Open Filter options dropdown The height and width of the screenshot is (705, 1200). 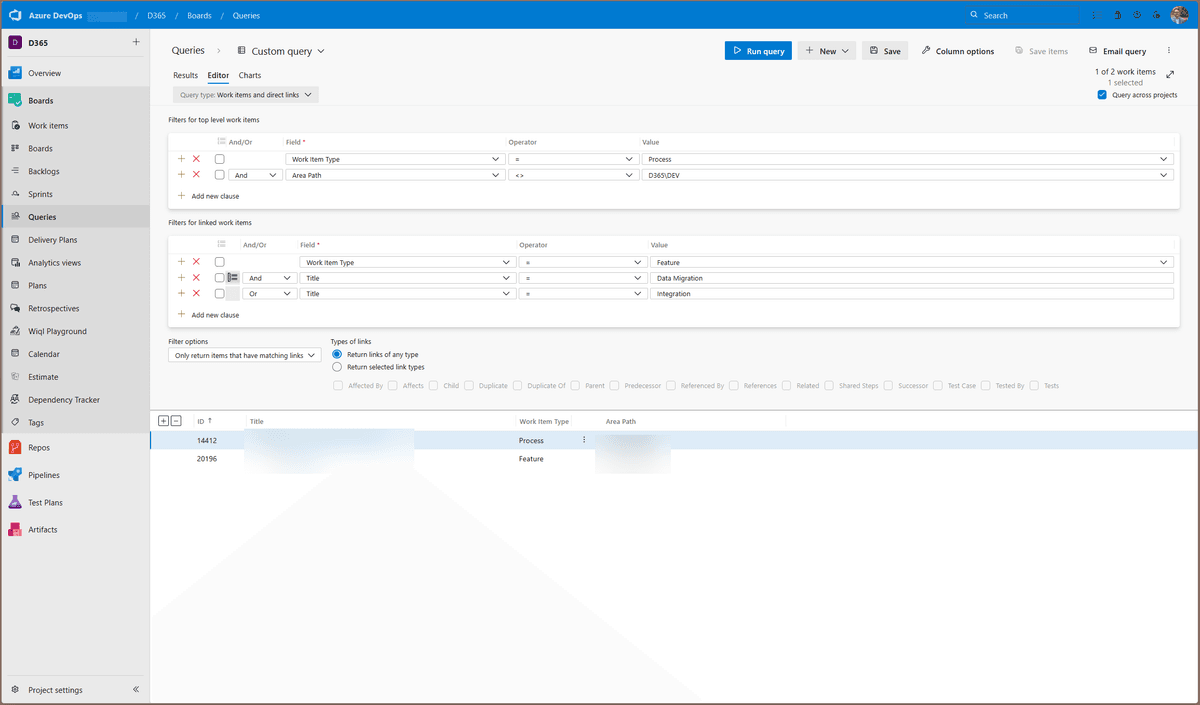click(x=244, y=355)
